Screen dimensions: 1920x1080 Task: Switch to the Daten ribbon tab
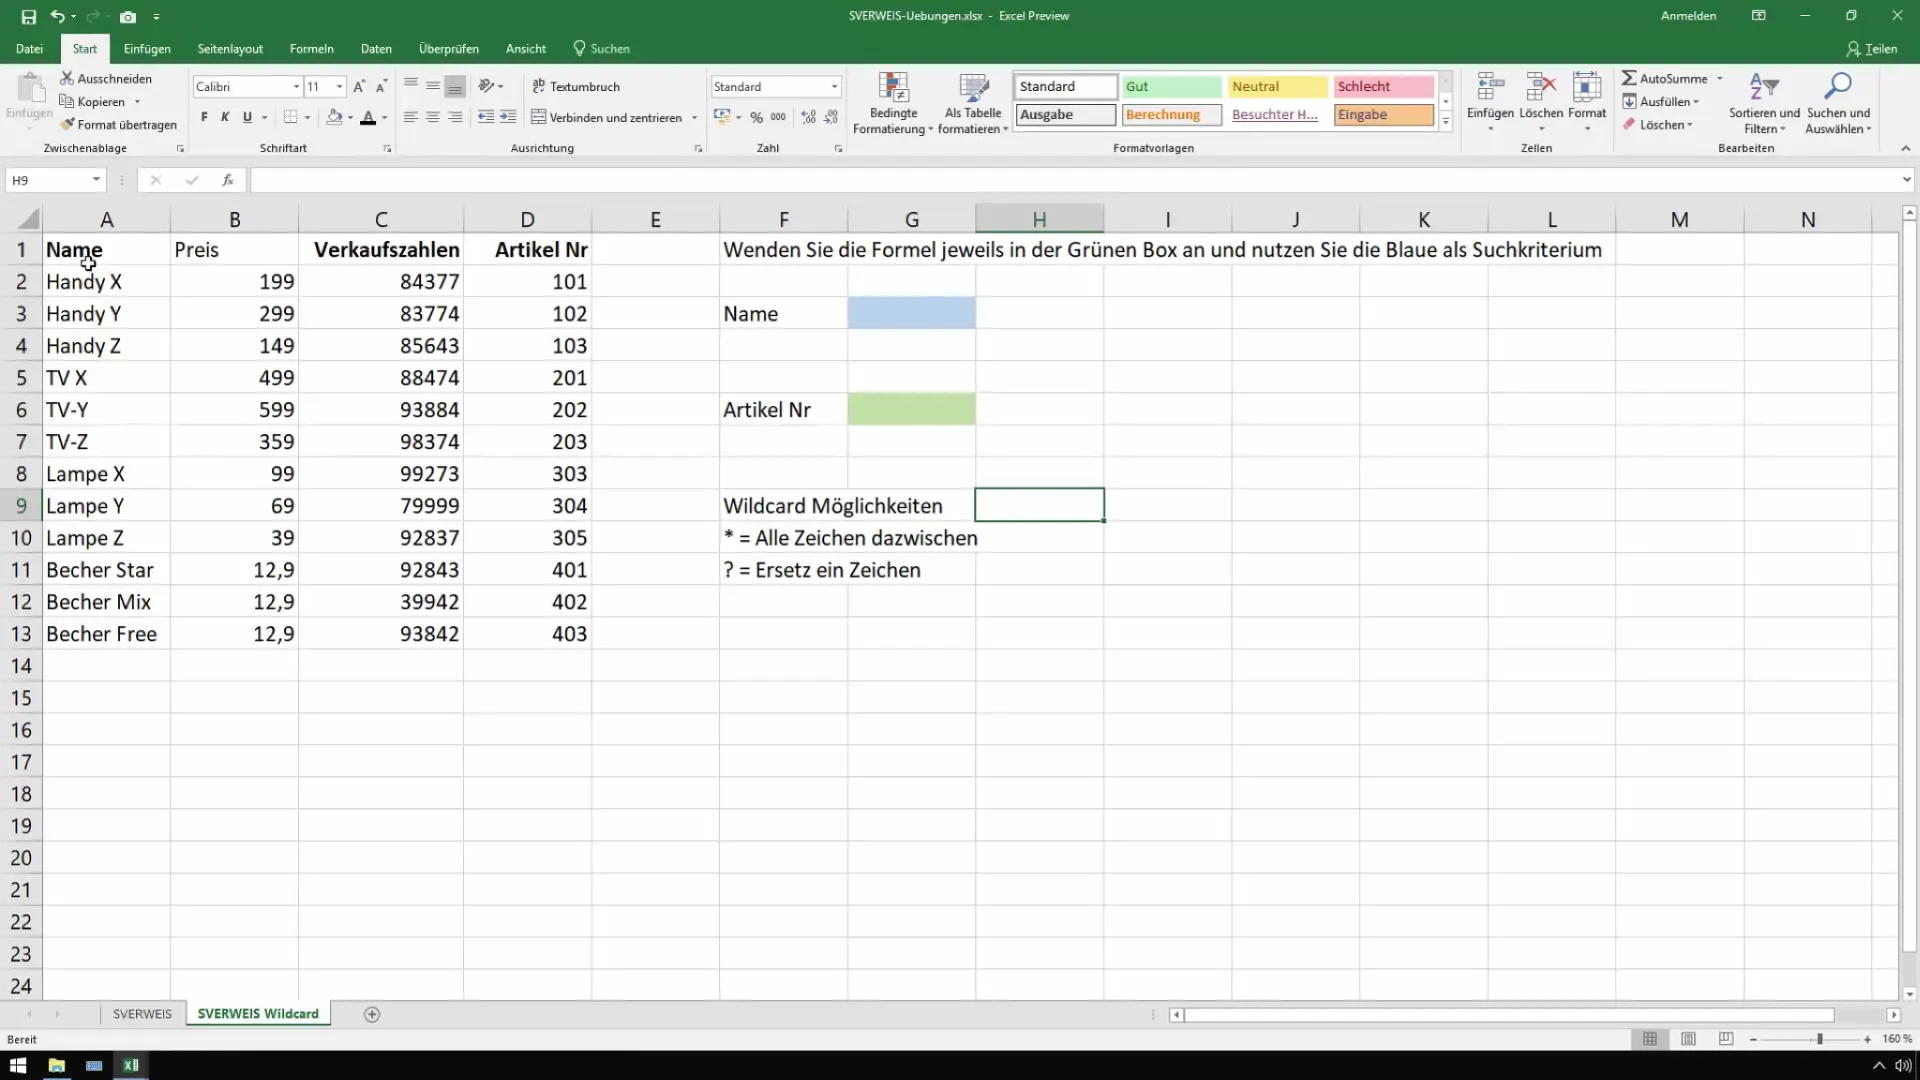coord(376,48)
